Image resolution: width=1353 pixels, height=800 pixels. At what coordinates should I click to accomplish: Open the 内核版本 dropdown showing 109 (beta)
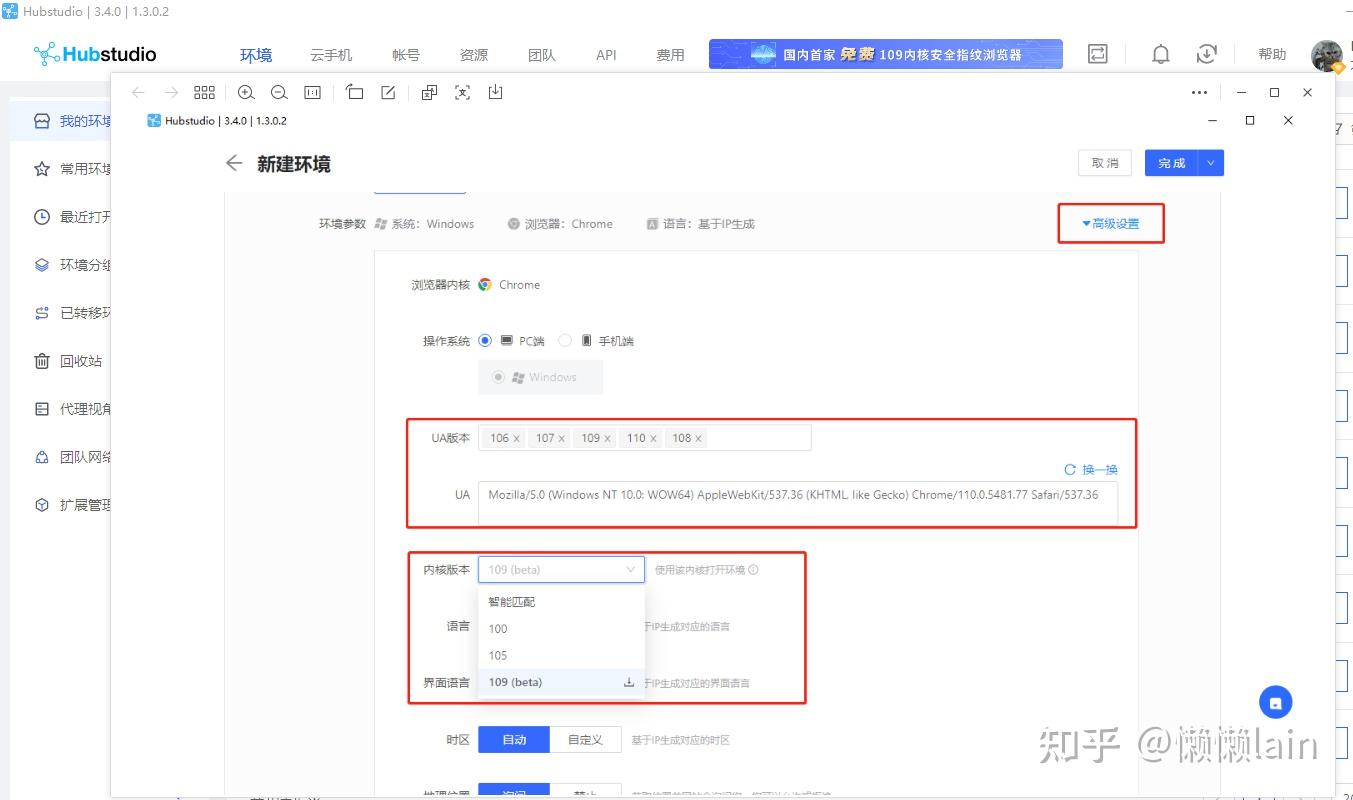click(x=561, y=570)
